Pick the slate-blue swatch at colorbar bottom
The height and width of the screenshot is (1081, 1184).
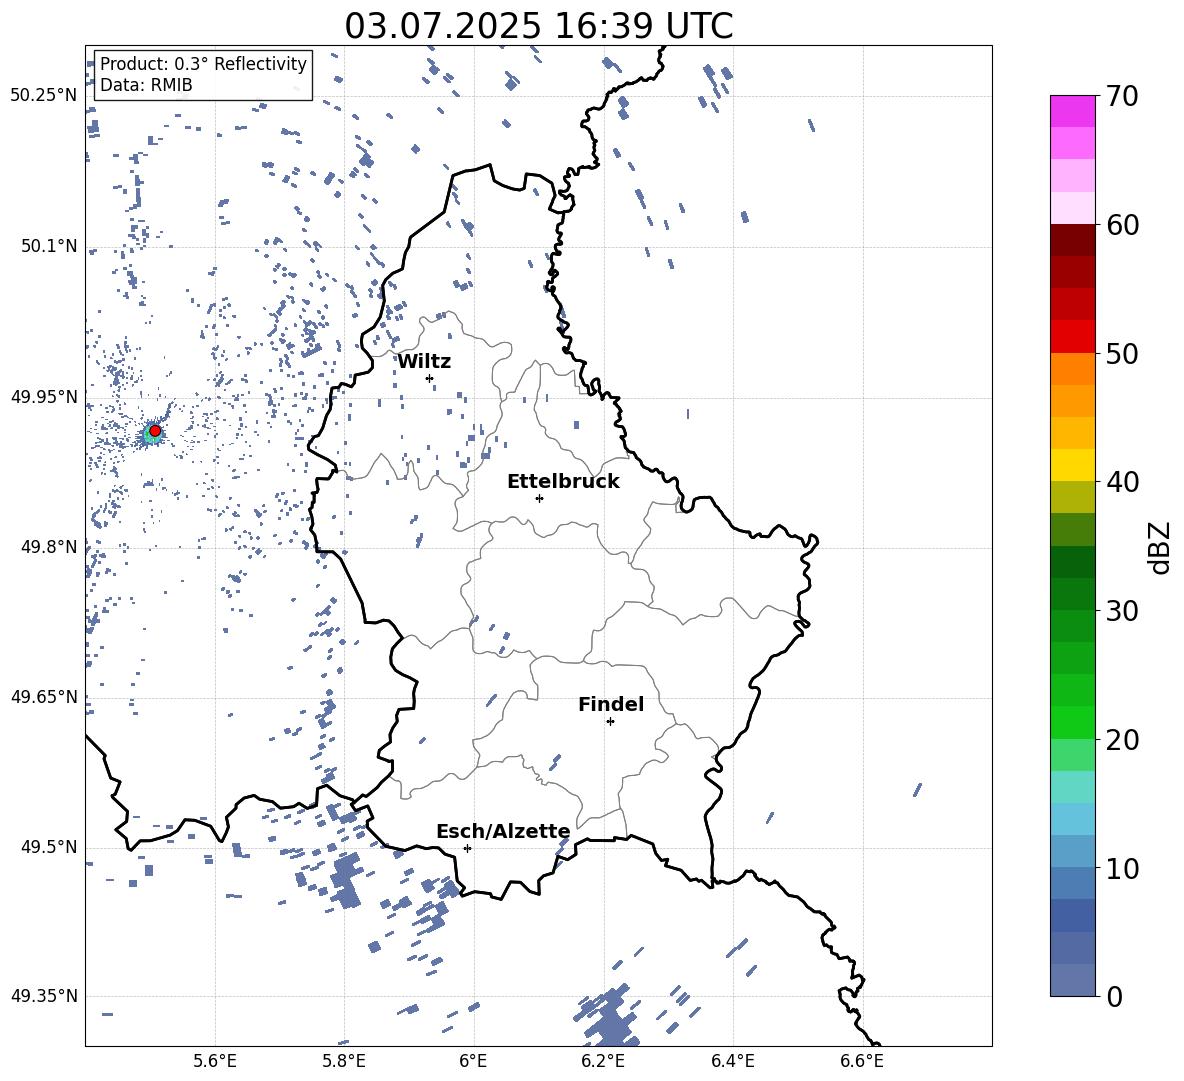coord(1073,980)
